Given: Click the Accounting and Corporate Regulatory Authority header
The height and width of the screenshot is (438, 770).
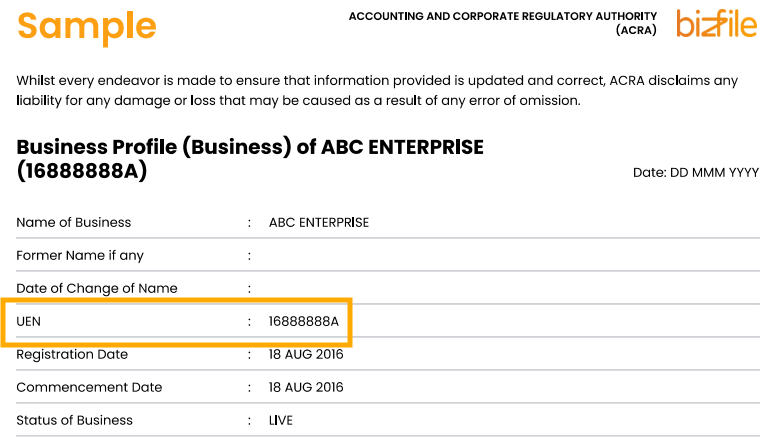Looking at the screenshot, I should point(503,17).
